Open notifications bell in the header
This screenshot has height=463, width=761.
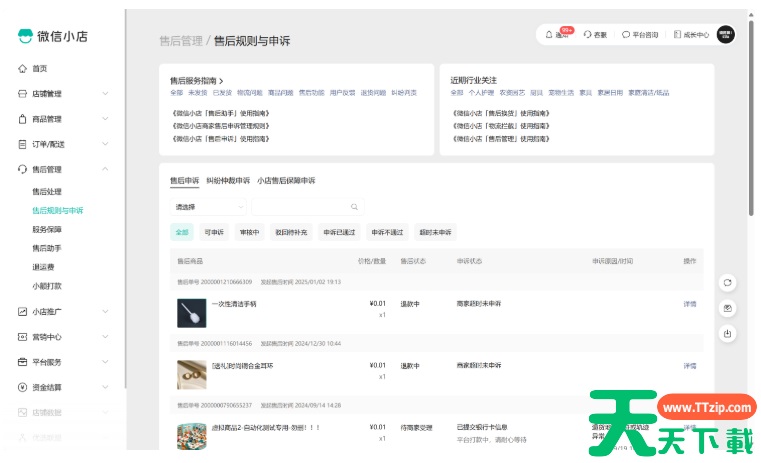click(549, 34)
